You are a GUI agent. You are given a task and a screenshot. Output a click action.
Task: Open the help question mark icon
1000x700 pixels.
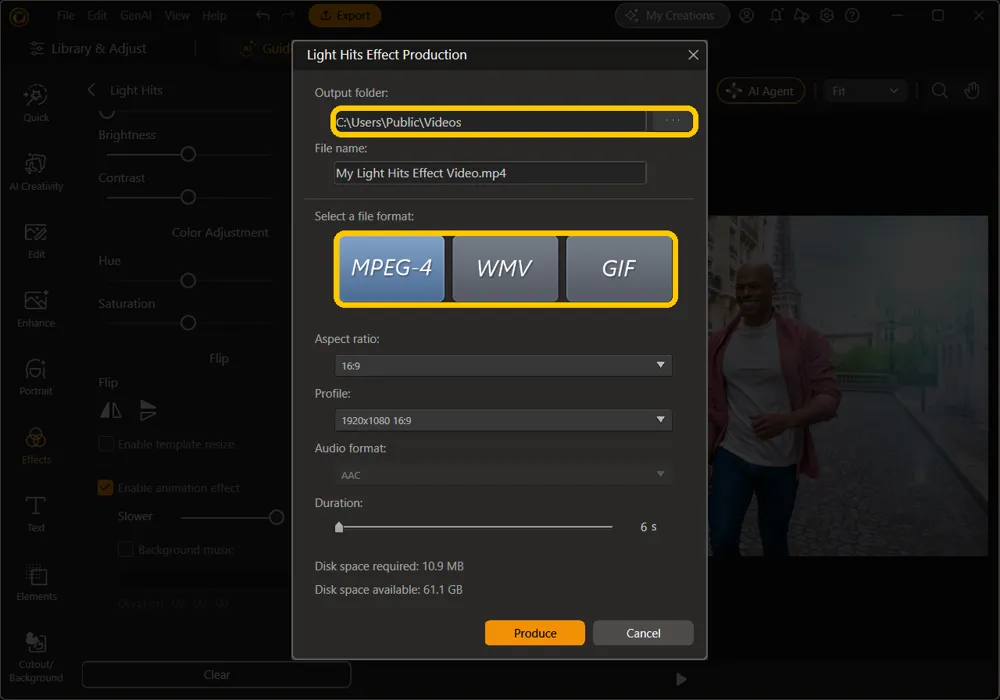(852, 15)
